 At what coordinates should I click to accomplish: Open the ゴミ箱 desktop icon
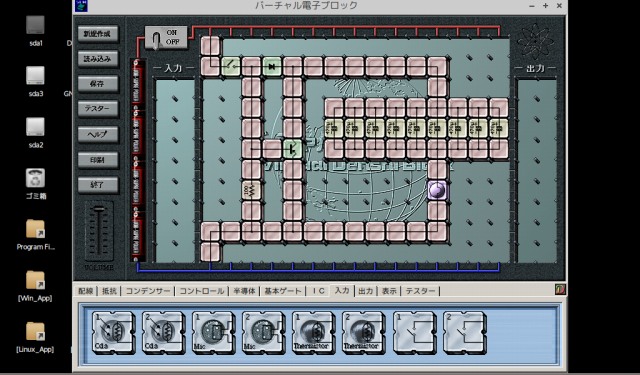[36, 184]
